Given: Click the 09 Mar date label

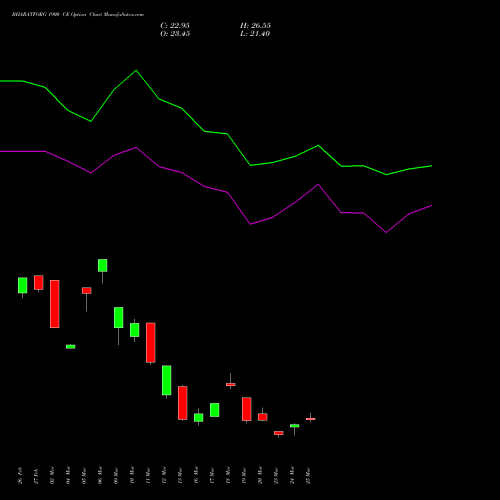Looking at the screenshot, I should point(116,475).
